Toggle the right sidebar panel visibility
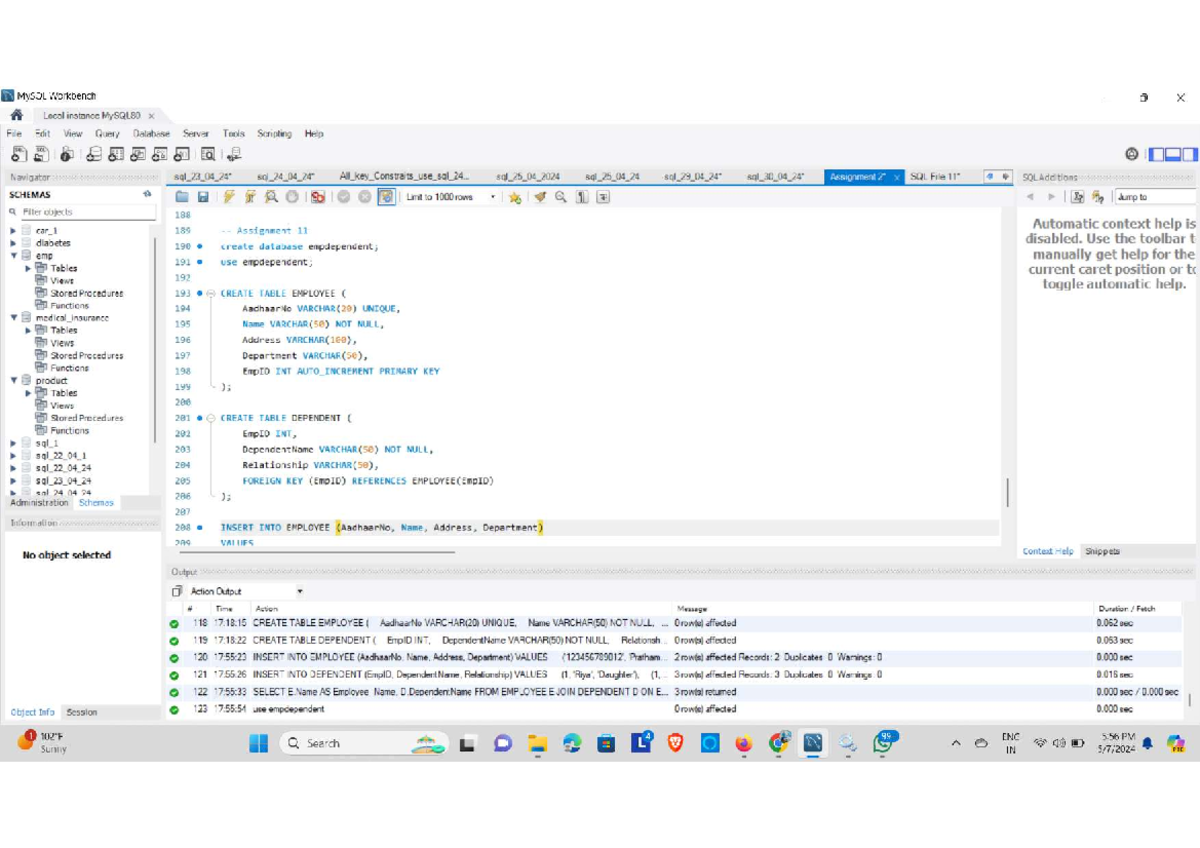 [1189, 154]
